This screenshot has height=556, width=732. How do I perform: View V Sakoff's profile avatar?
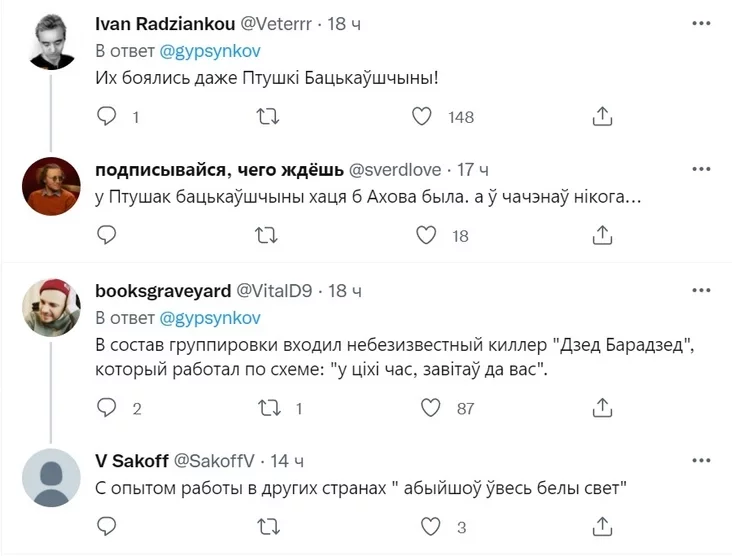tap(50, 479)
